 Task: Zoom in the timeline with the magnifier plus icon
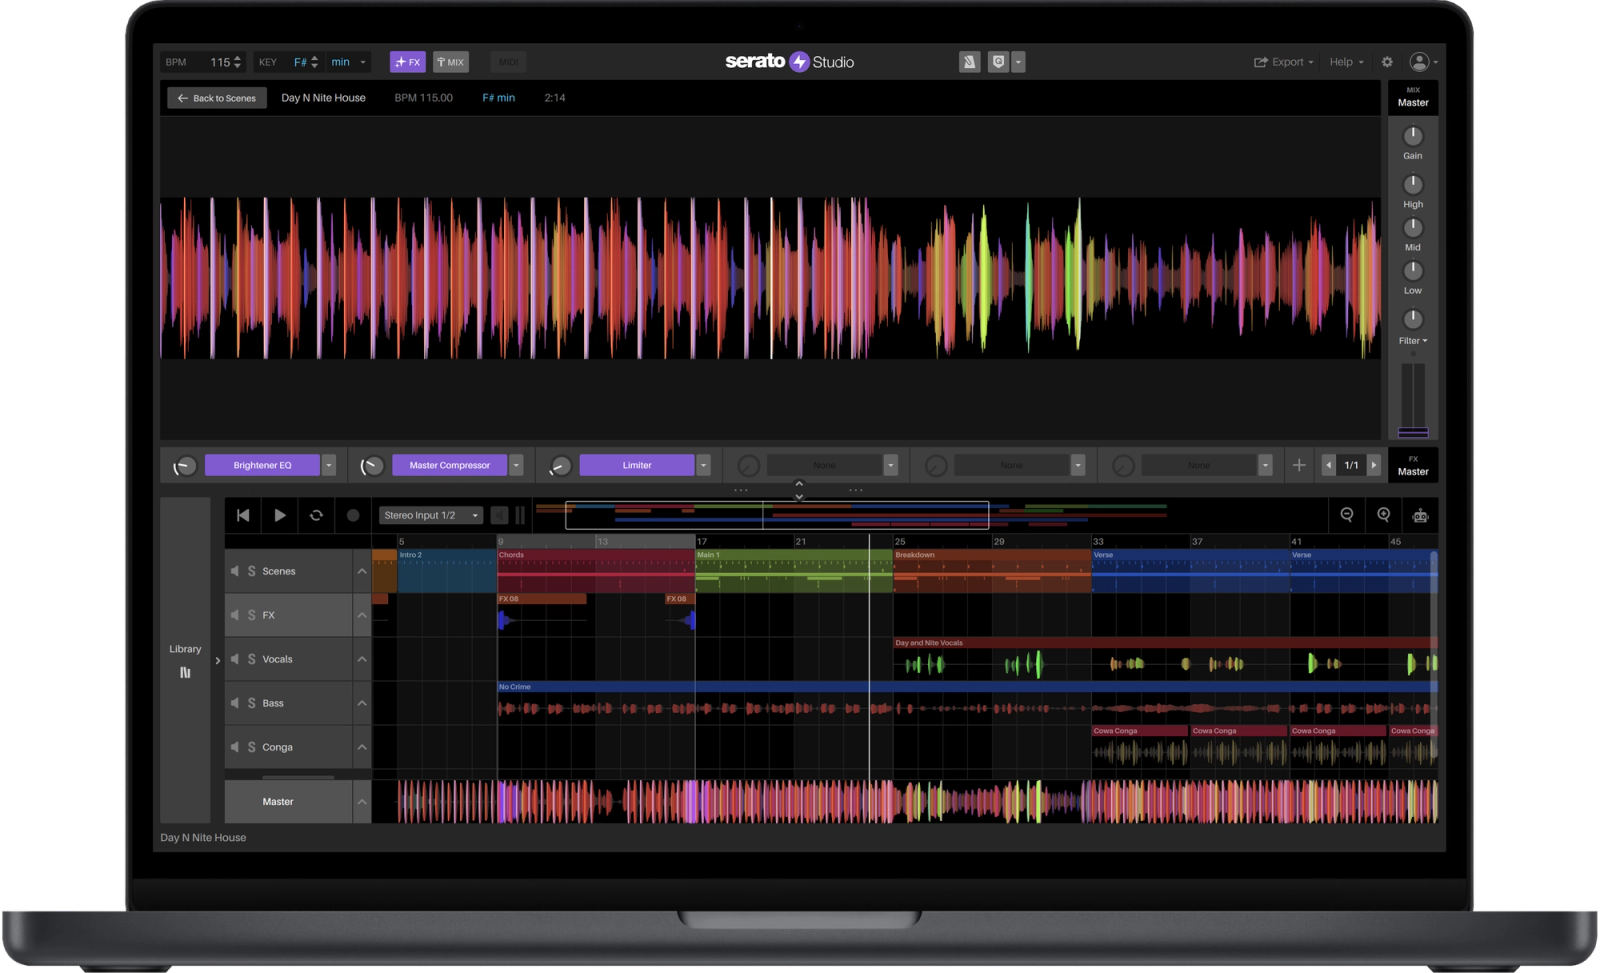click(1384, 515)
